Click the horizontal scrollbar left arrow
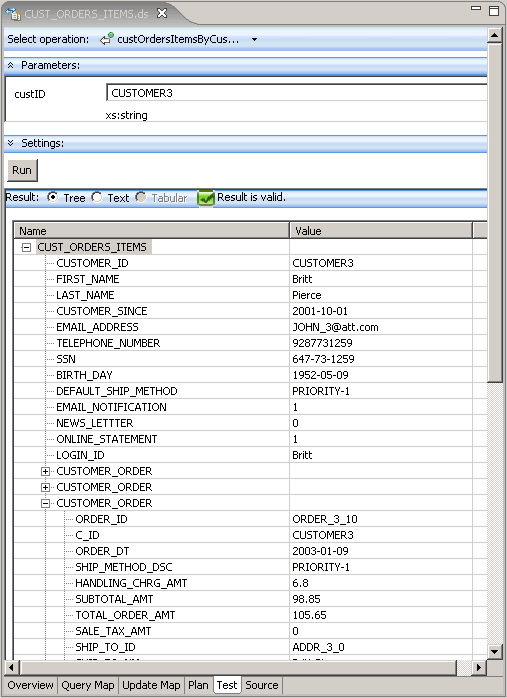The image size is (507, 698). [x=11, y=667]
